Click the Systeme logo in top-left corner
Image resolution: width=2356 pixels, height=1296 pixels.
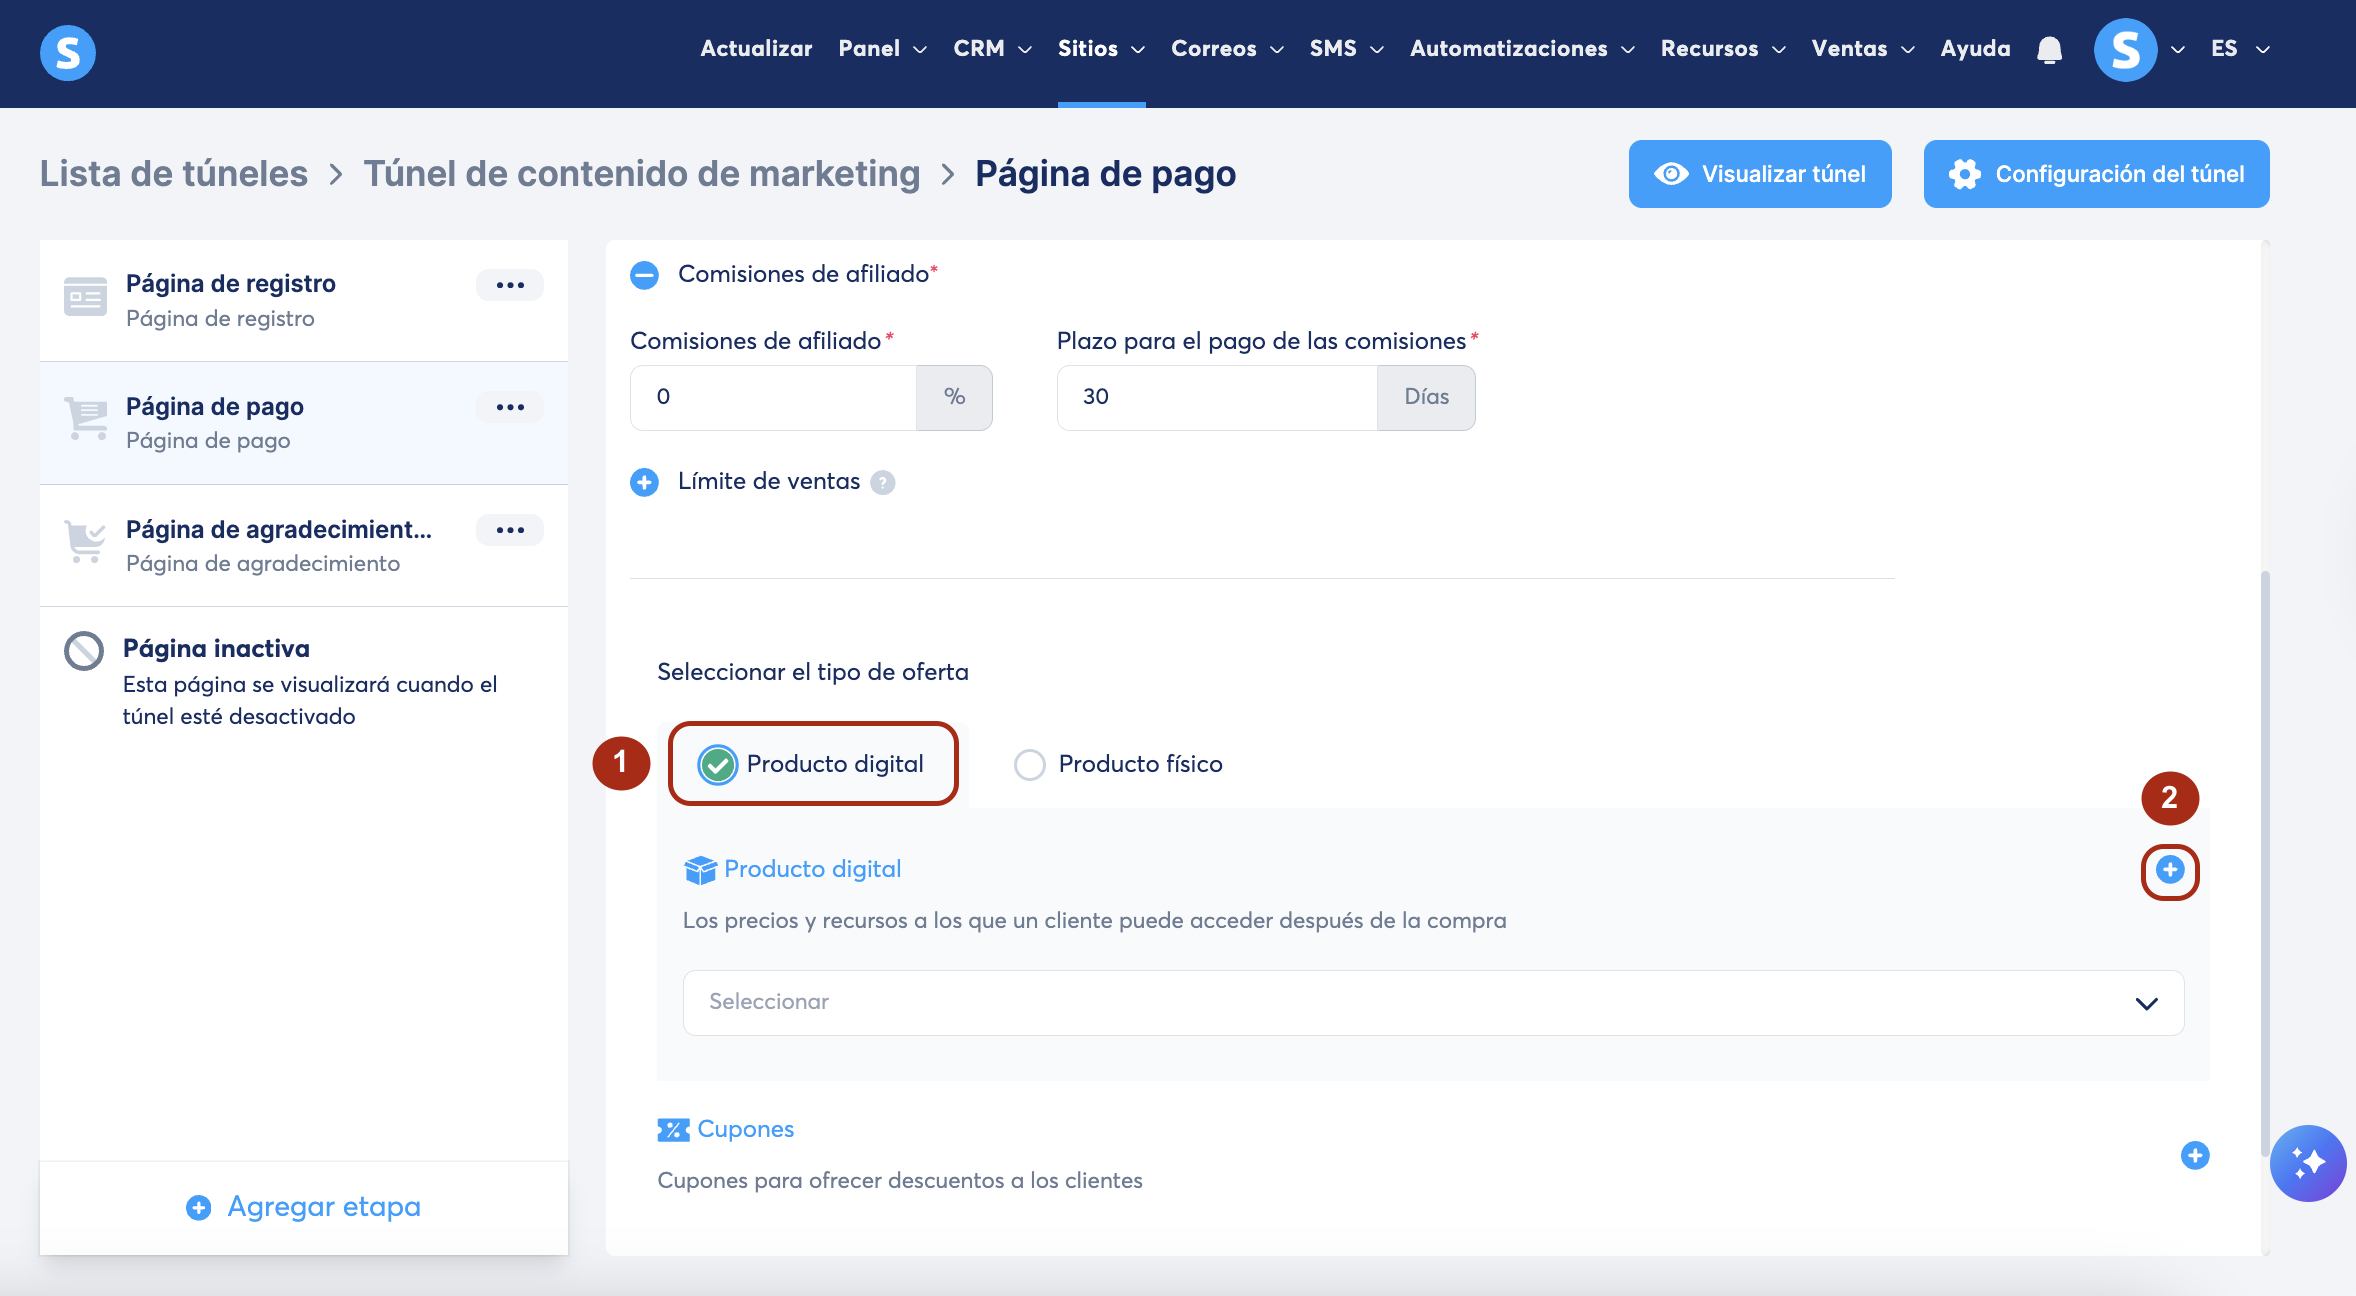click(68, 52)
